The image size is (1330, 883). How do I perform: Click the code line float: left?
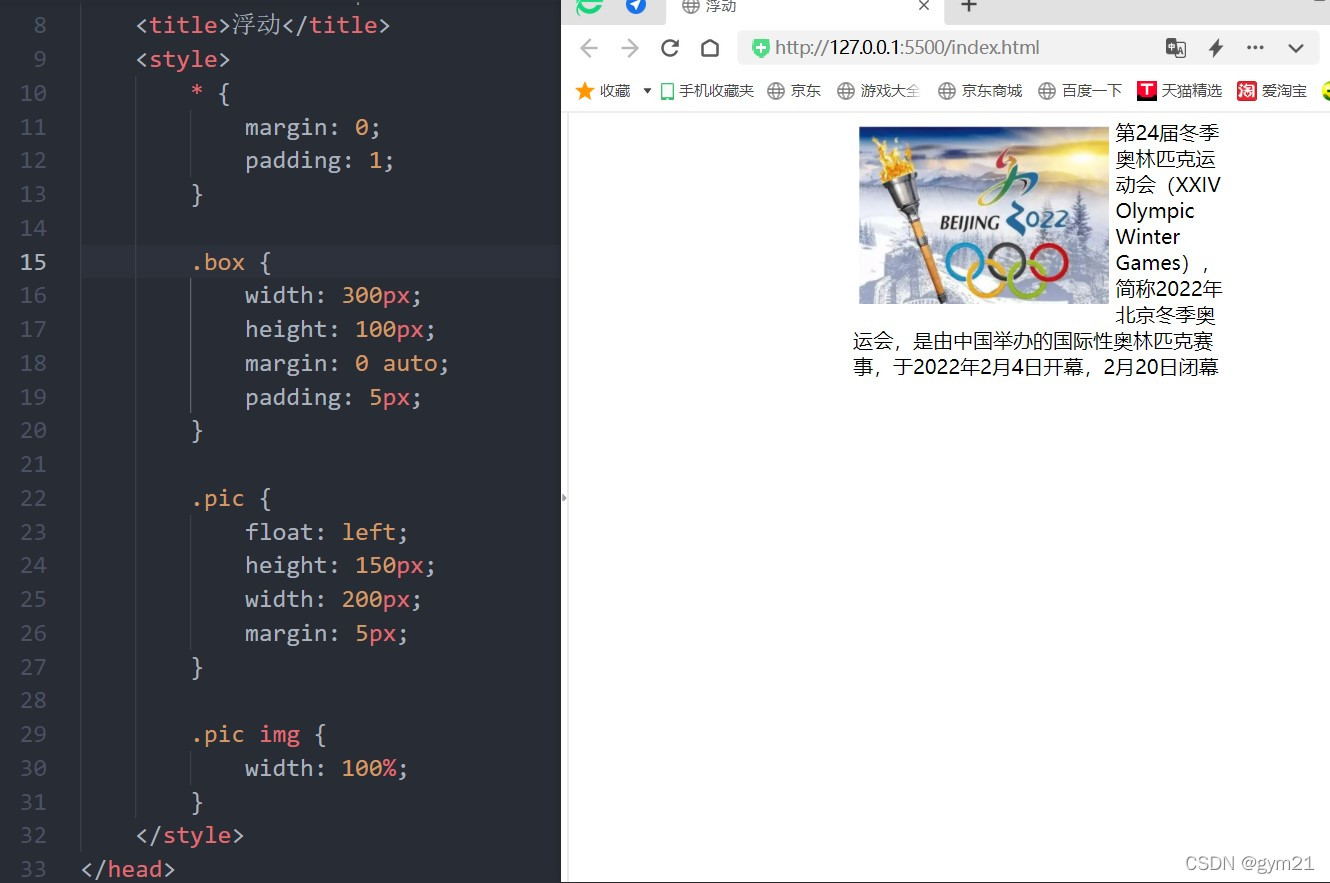(327, 532)
